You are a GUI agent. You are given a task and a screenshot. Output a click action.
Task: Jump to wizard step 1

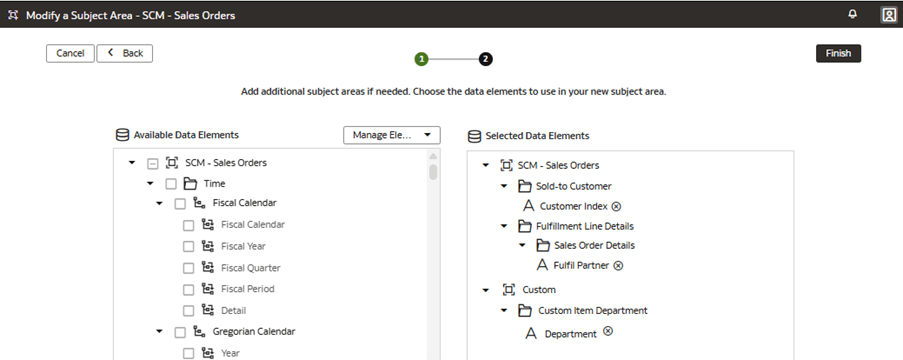point(422,59)
